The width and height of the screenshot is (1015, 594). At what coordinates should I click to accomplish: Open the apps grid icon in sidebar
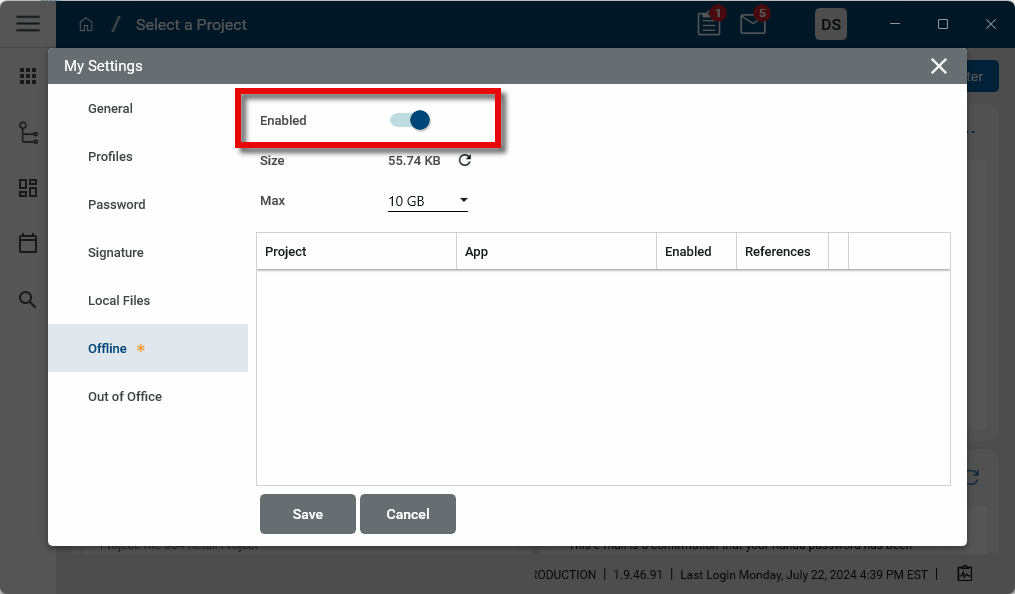(28, 77)
